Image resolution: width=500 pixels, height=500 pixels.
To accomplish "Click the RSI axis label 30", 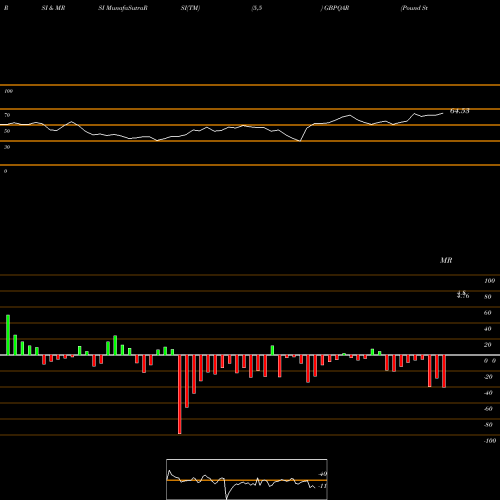I will 7,147.
